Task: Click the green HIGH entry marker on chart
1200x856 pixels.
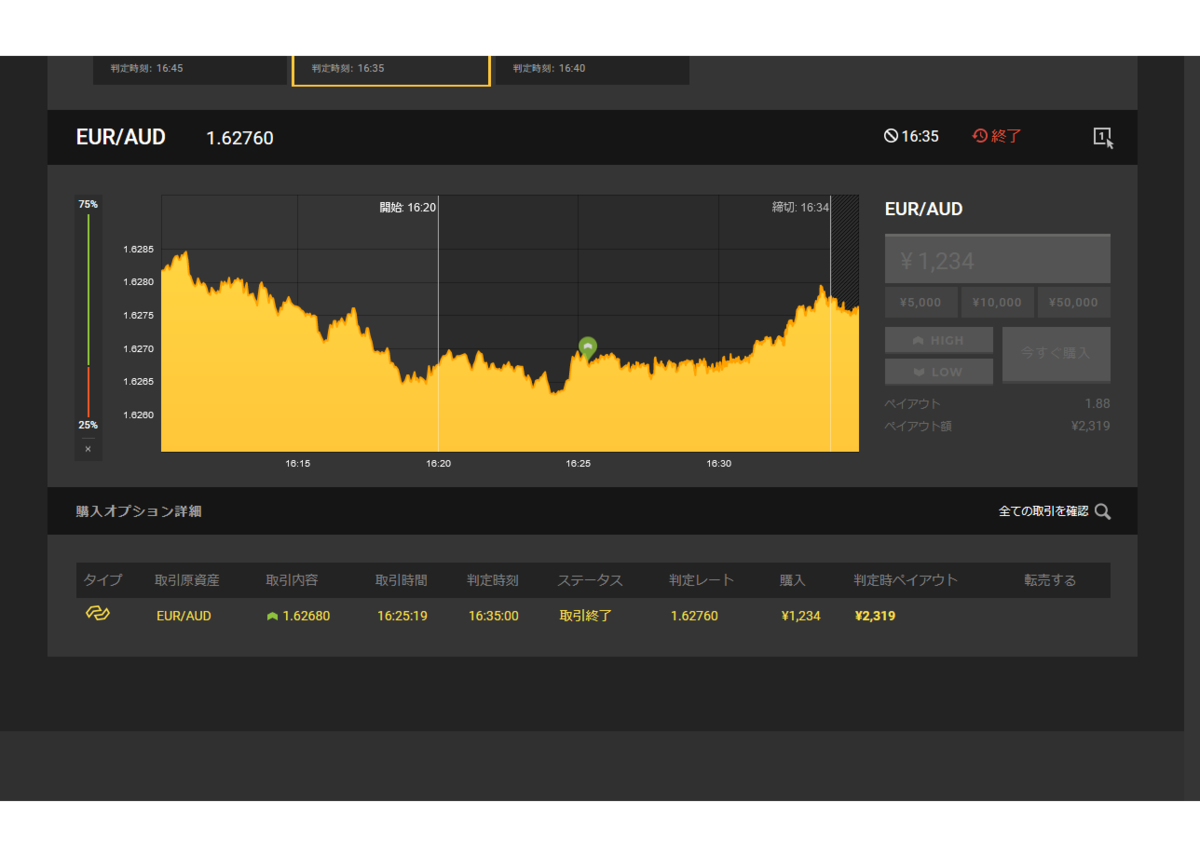Action: pos(588,347)
